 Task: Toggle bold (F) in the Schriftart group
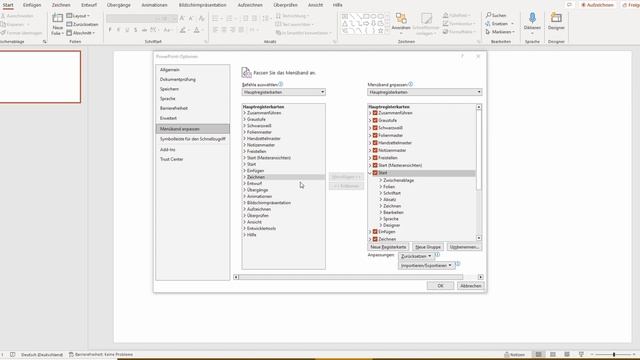tap(110, 30)
